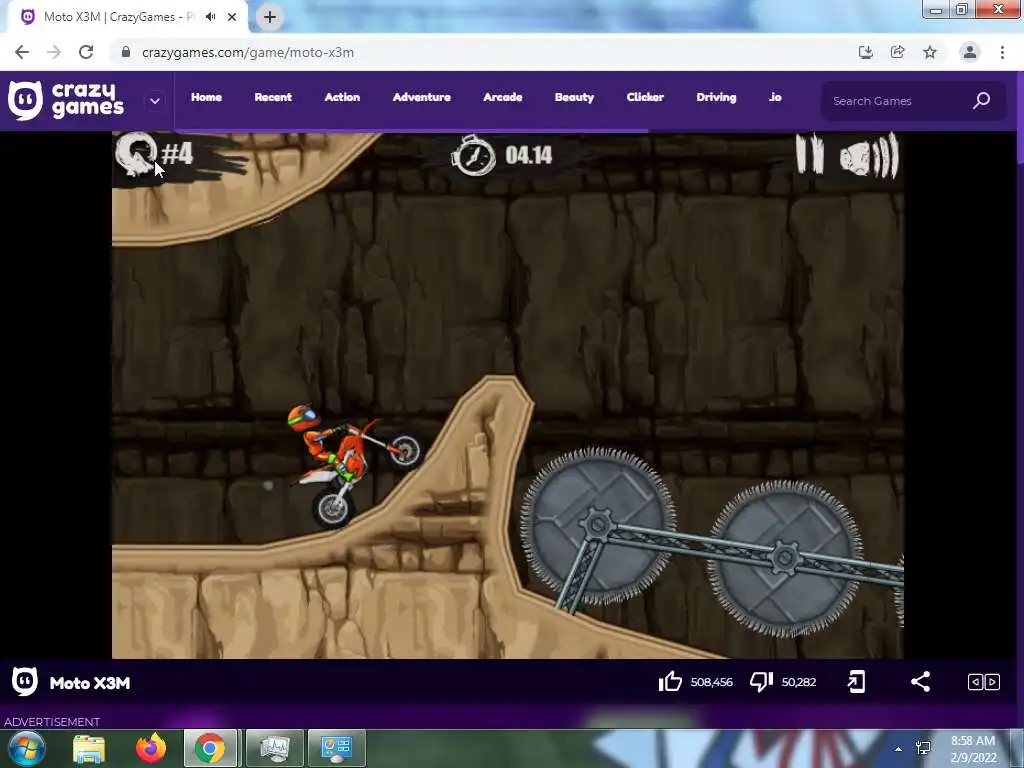Switch to Chrome in taskbar
The width and height of the screenshot is (1024, 768).
point(210,748)
